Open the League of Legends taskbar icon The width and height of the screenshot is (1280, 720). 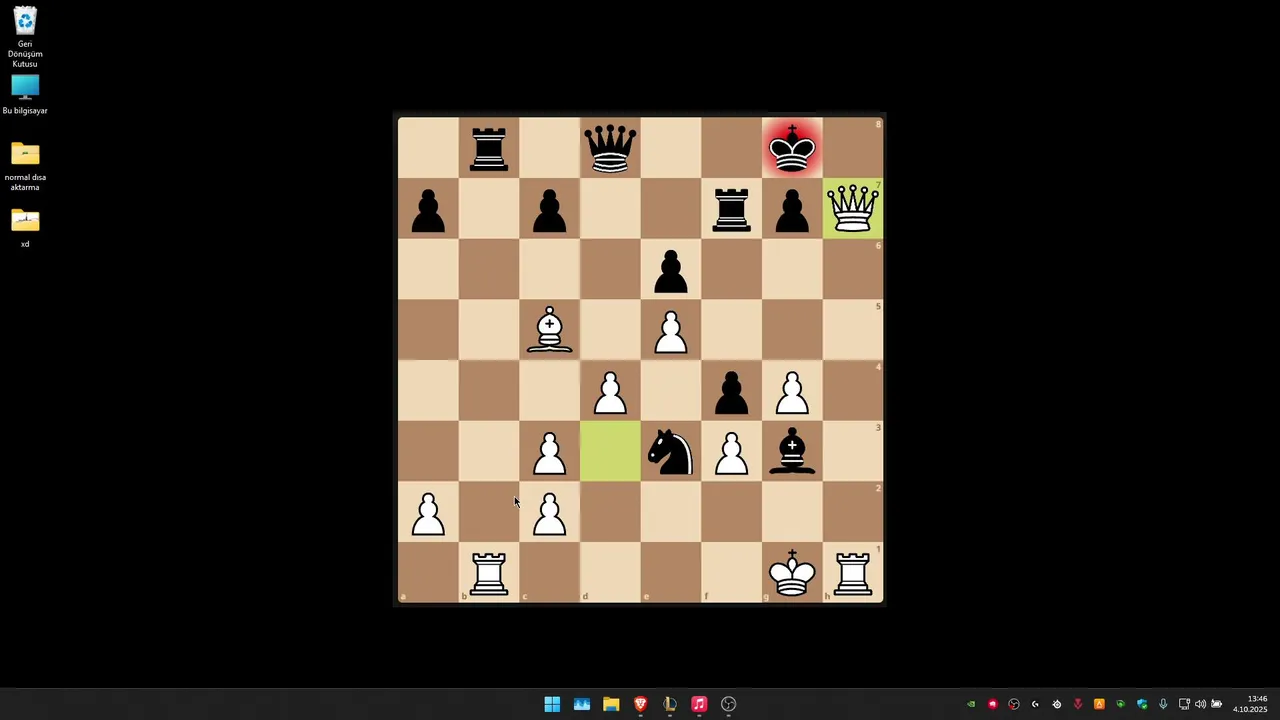coord(669,704)
